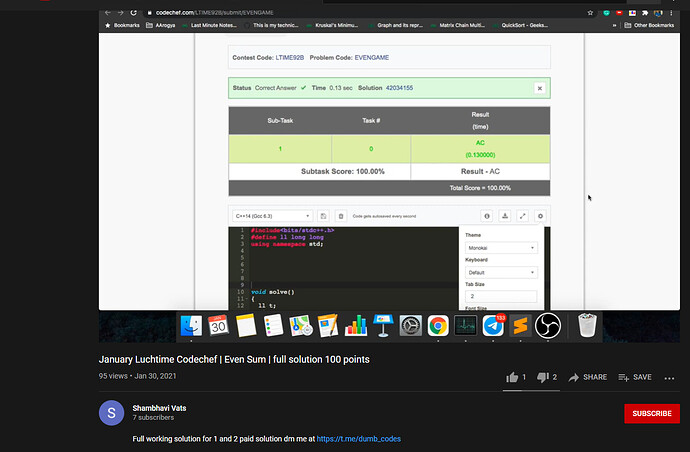Open Telegram with 133 badge

coord(493,326)
